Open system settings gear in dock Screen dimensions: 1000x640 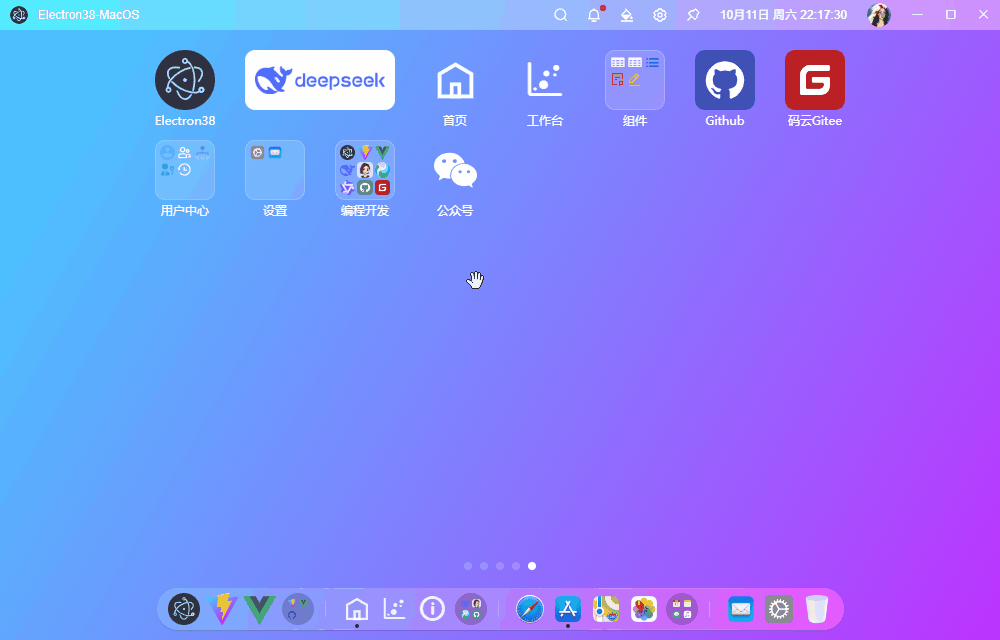click(779, 609)
